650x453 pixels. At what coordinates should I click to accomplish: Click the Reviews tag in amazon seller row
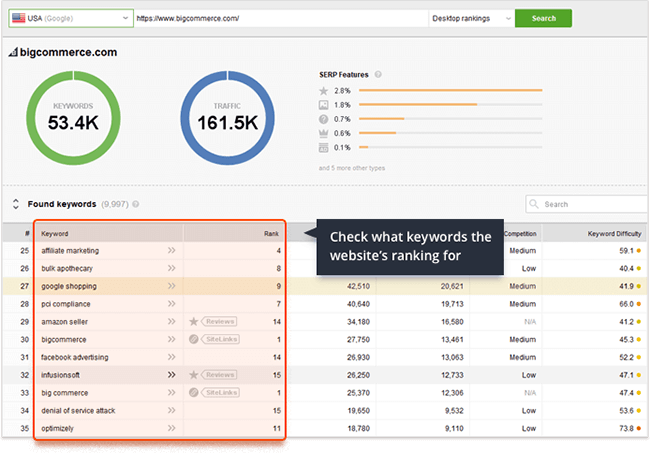click(x=219, y=322)
